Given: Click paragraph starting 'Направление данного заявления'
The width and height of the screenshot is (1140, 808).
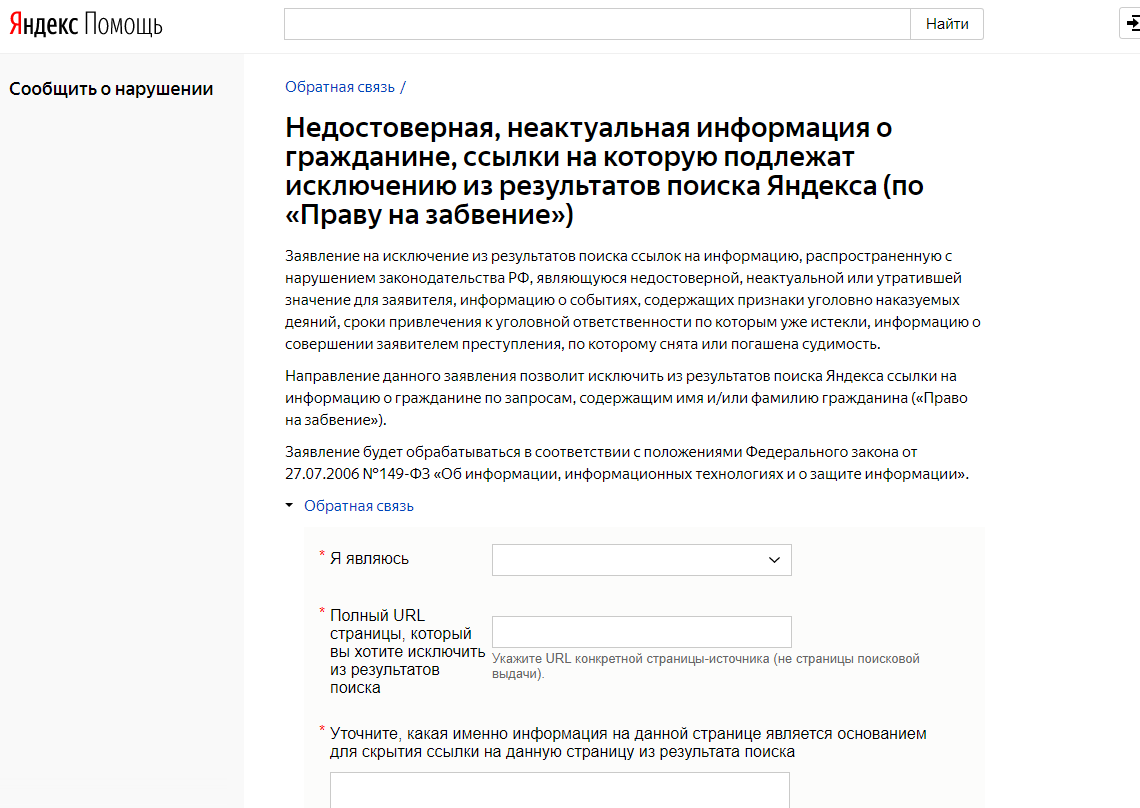Looking at the screenshot, I should tap(626, 398).
